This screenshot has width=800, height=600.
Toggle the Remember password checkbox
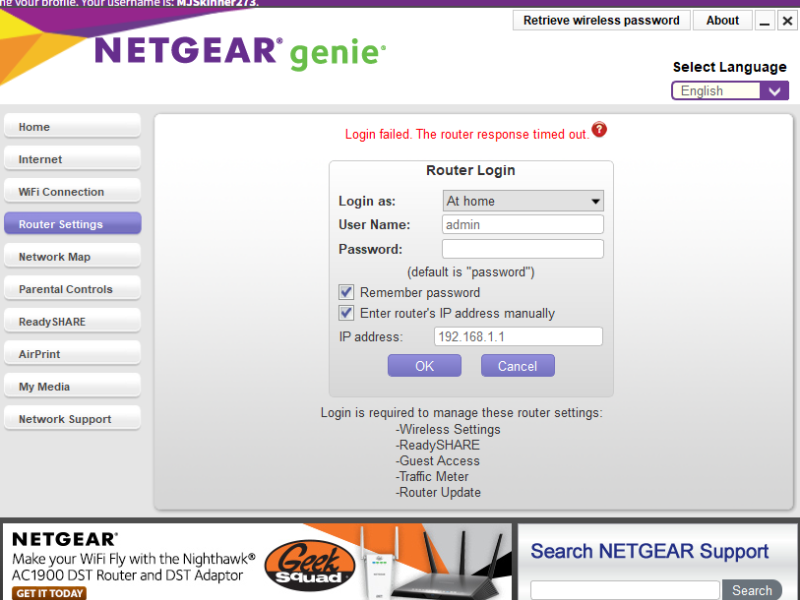pos(346,292)
